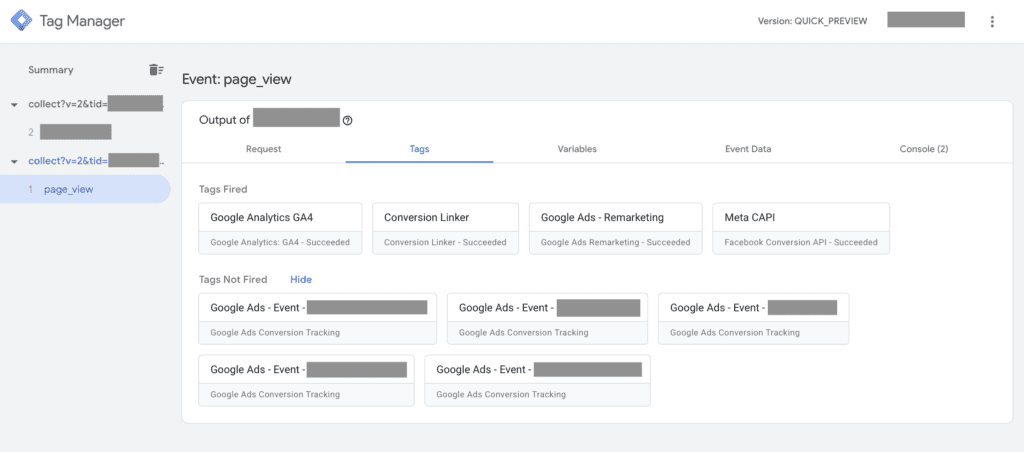This screenshot has width=1024, height=452.
Task: Collapse the first collect request group
Action: tap(14, 104)
